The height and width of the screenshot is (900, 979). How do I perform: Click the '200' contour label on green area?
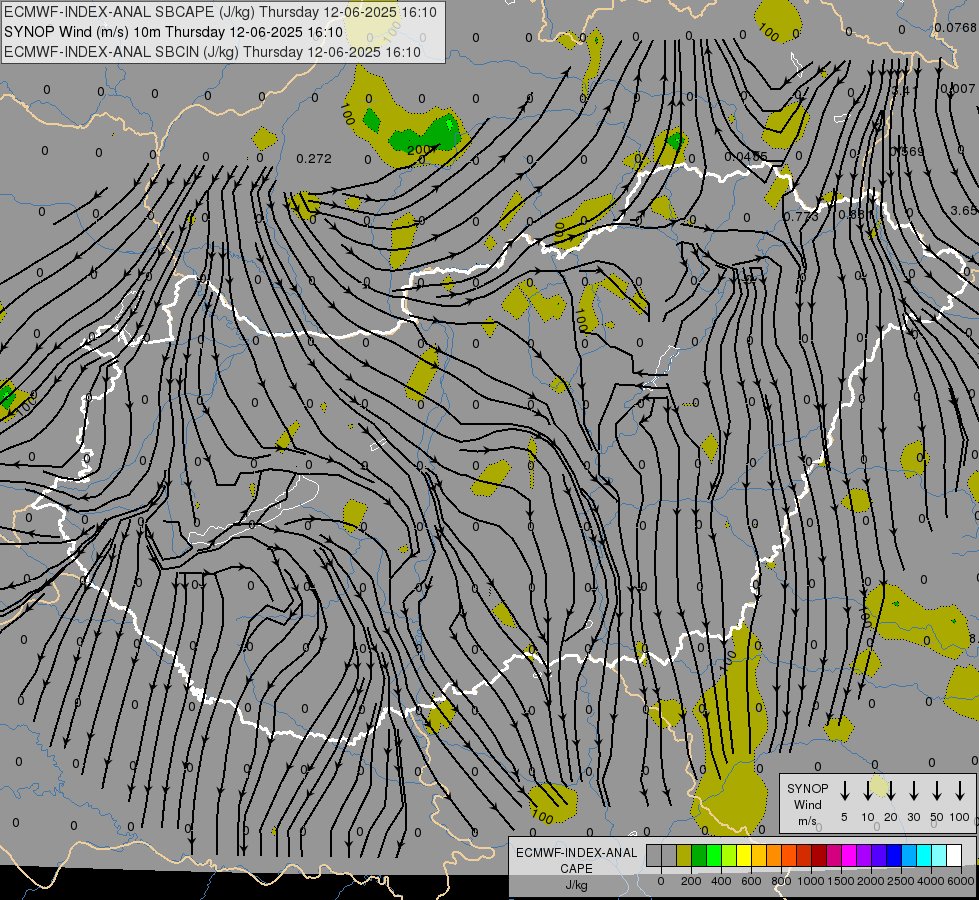pyautogui.click(x=420, y=150)
